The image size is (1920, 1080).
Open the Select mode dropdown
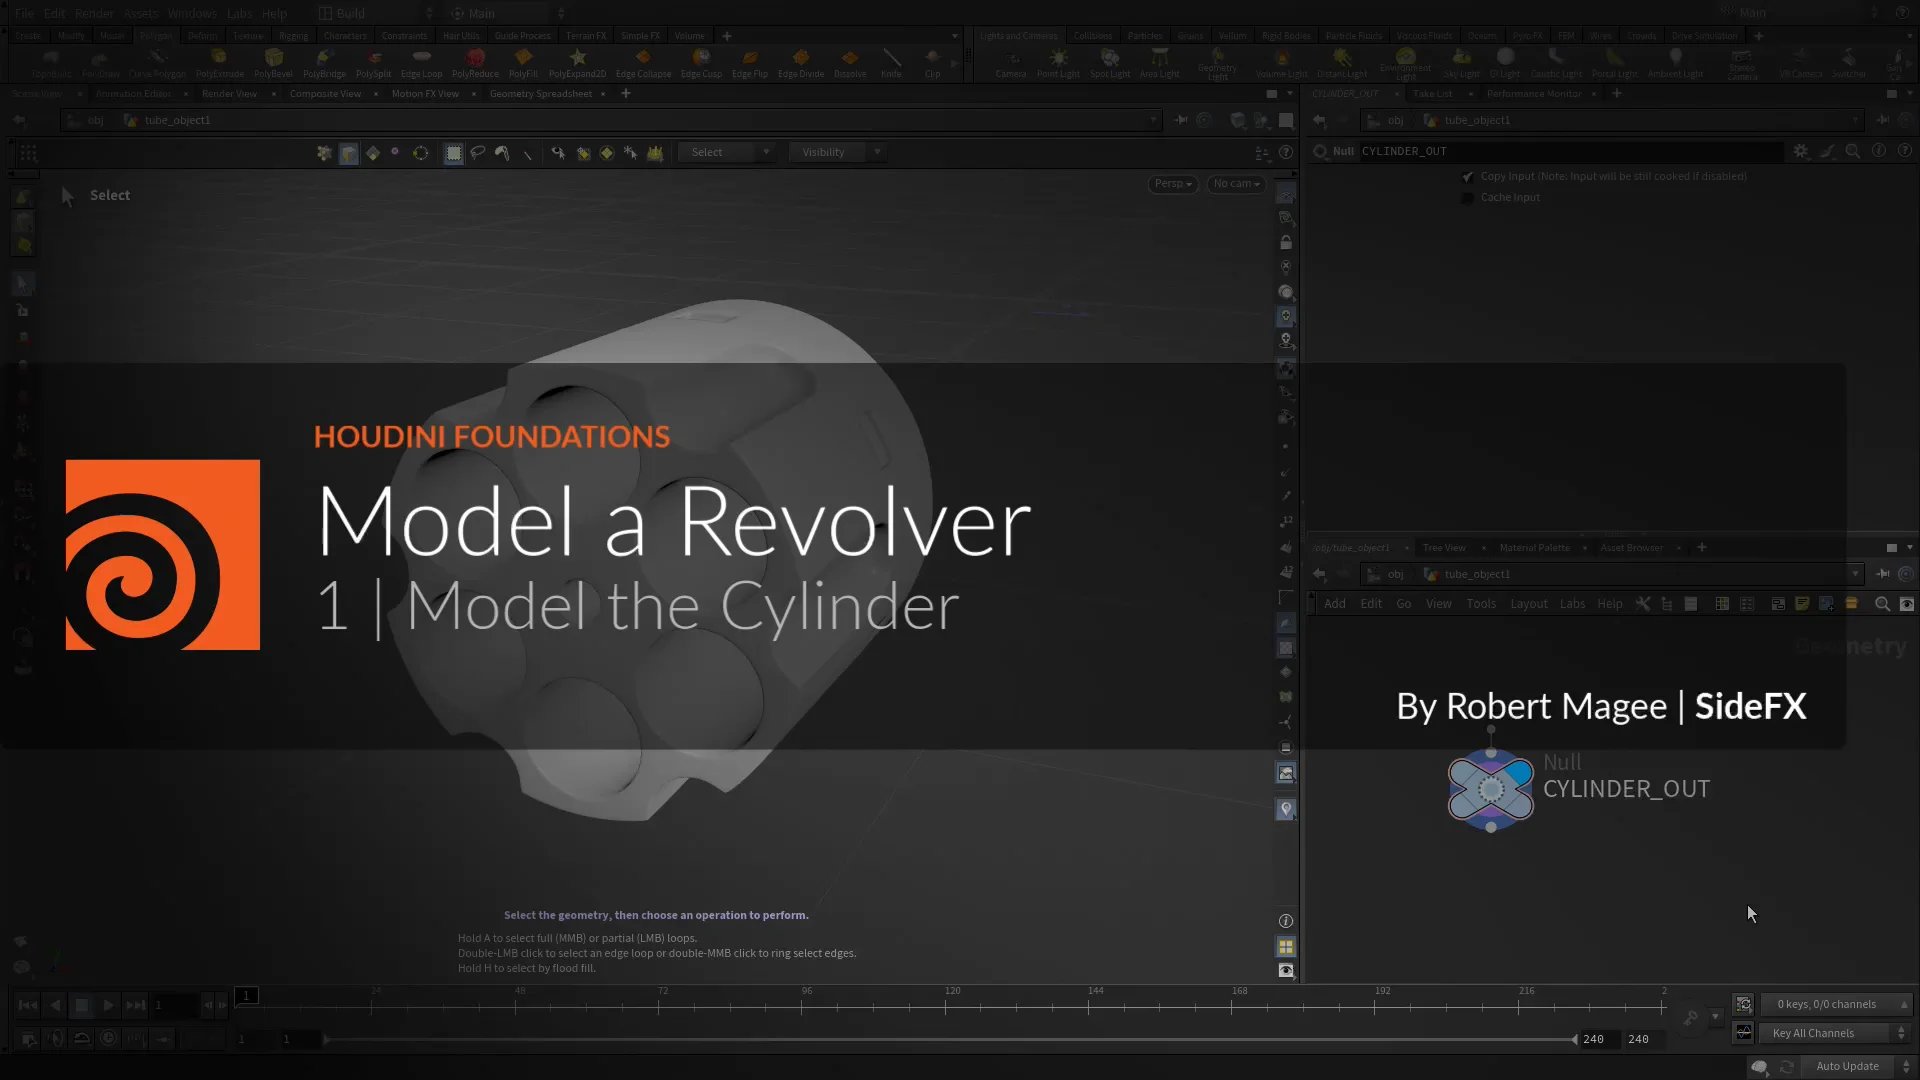pos(727,152)
